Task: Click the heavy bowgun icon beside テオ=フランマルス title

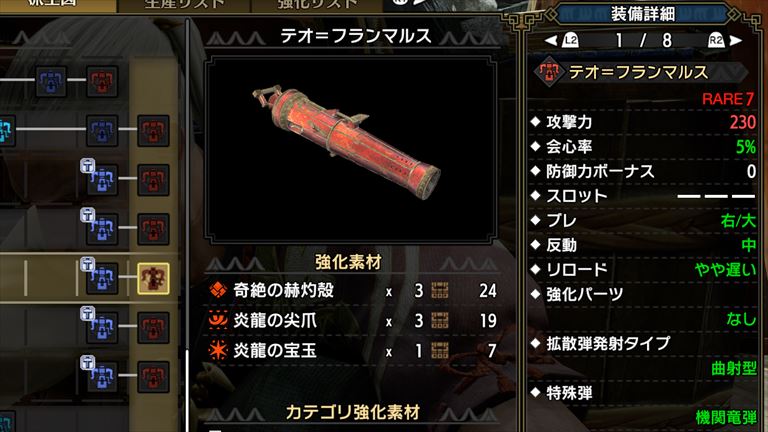Action: click(550, 72)
